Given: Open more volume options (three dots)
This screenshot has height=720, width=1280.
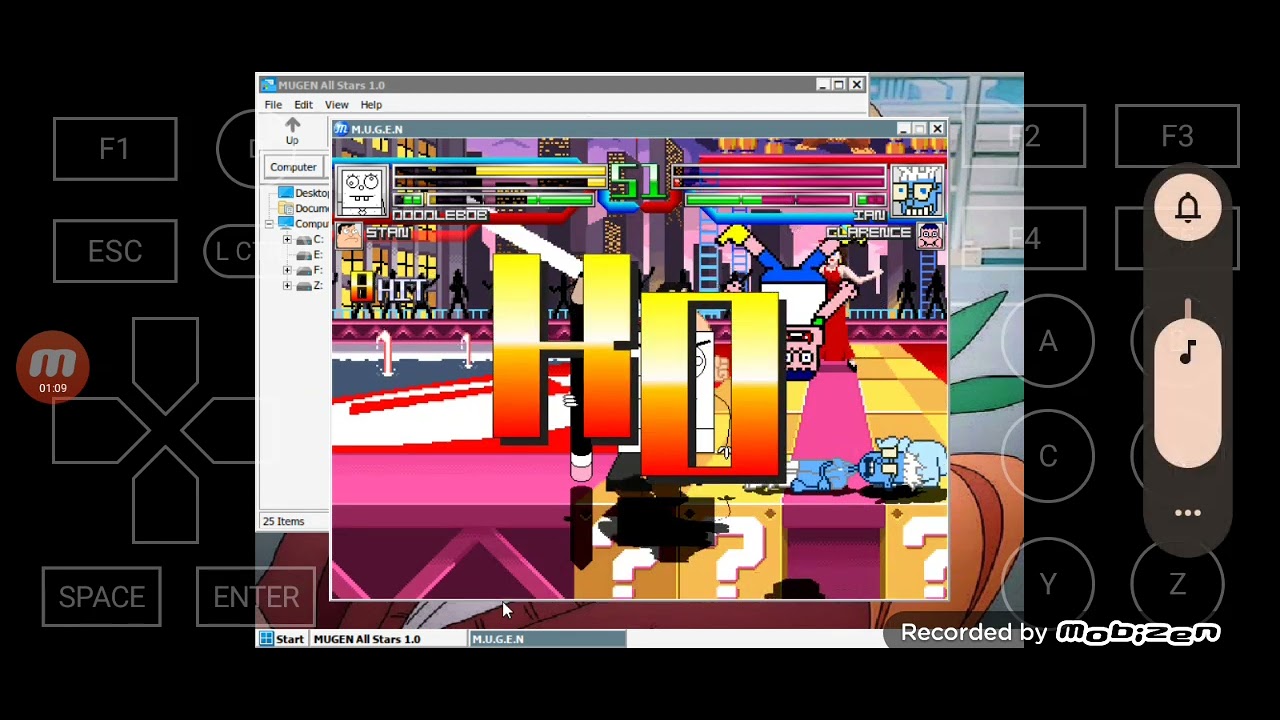Looking at the screenshot, I should pyautogui.click(x=1188, y=513).
